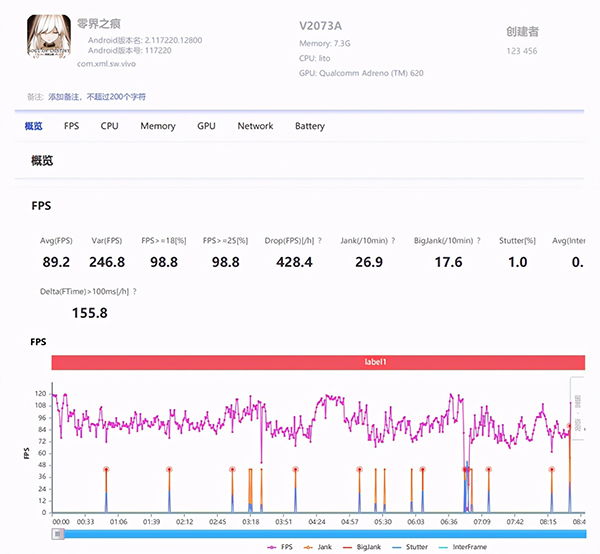Click the left handle of chart range slider
The height and width of the screenshot is (554, 600).
60,534
